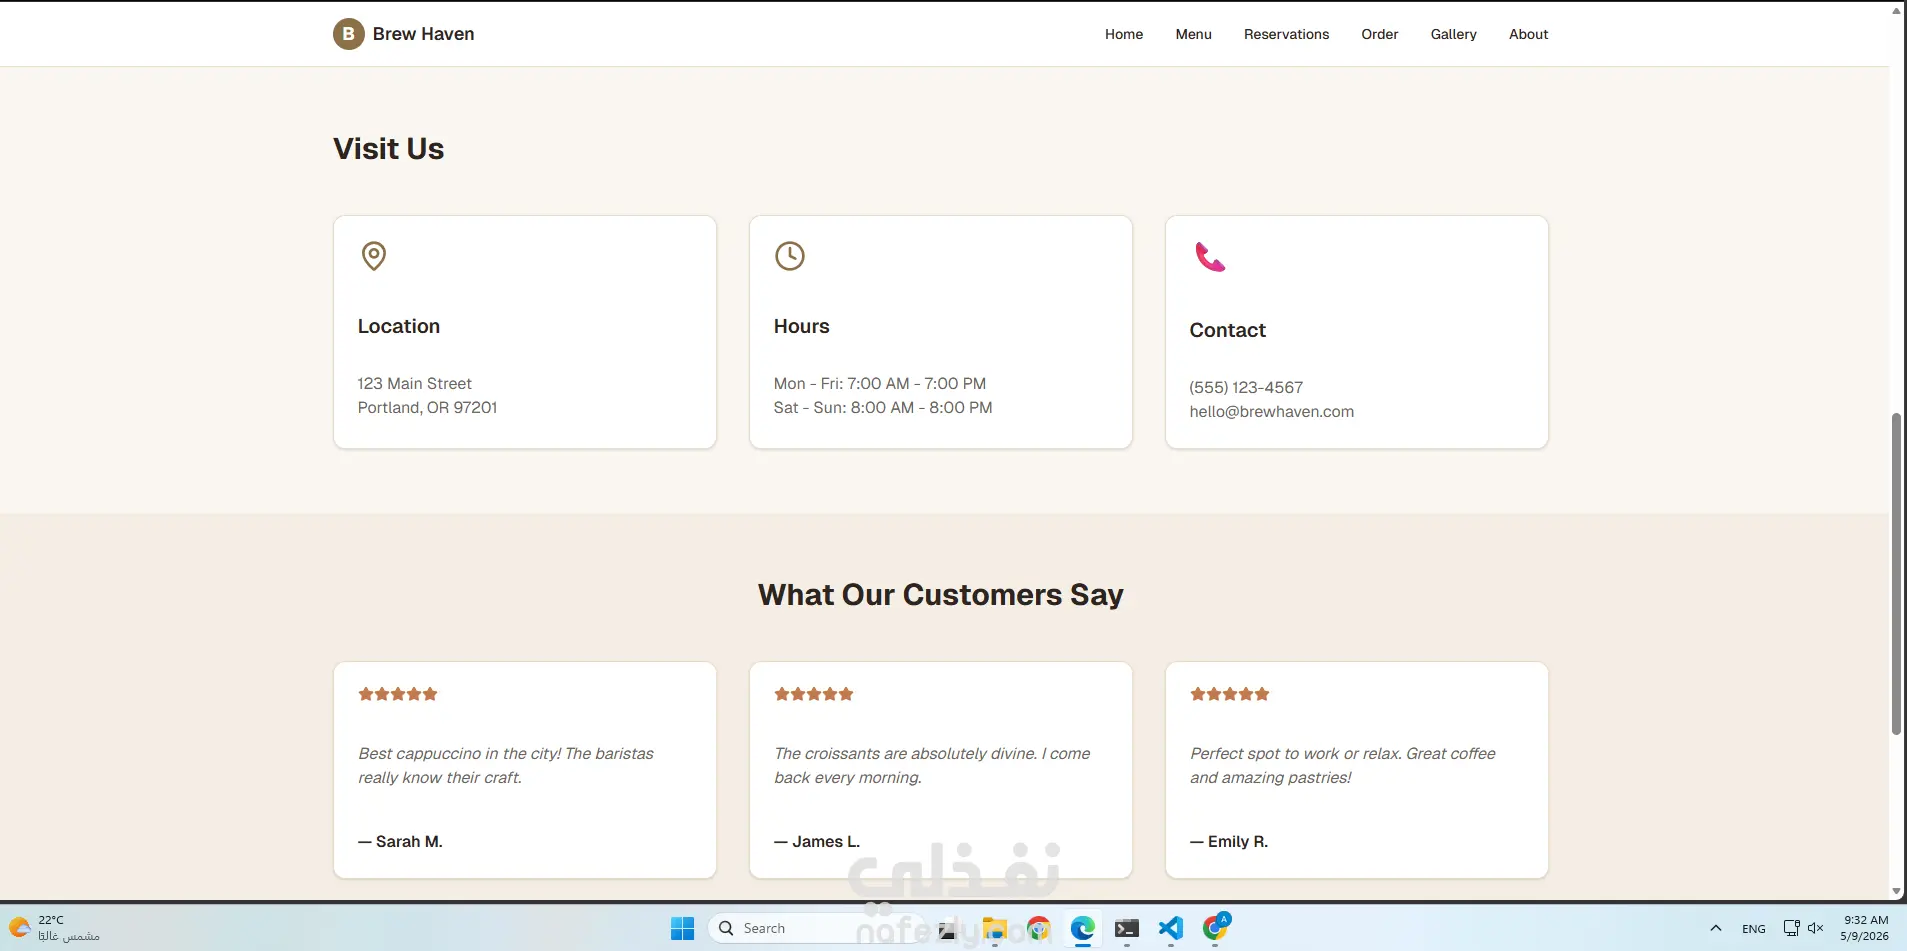Screen dimensions: 1907x951
Task: Open File Explorer from the taskbar
Action: [x=994, y=929]
